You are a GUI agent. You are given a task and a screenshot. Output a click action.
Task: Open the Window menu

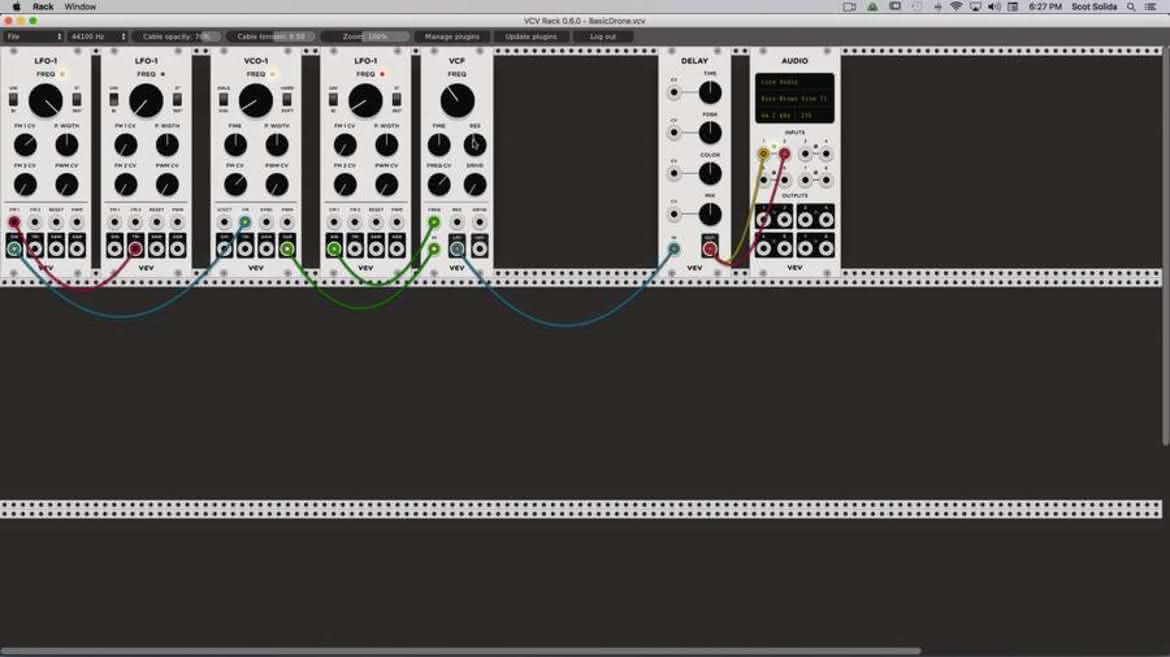[80, 7]
